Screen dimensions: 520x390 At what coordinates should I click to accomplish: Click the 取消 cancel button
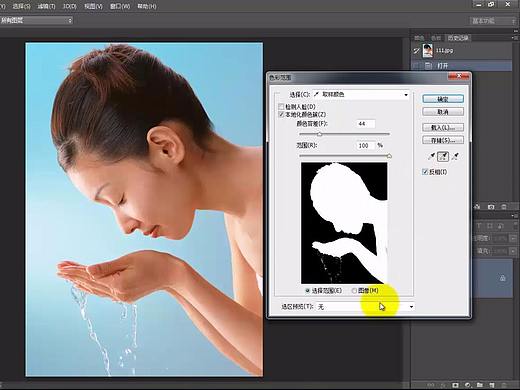pos(443,112)
